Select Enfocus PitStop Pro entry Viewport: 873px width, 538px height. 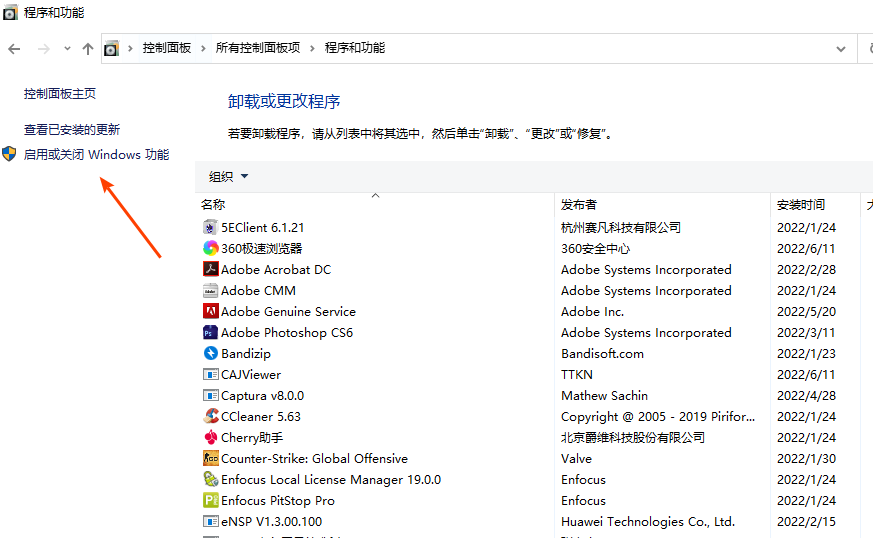tap(277, 501)
